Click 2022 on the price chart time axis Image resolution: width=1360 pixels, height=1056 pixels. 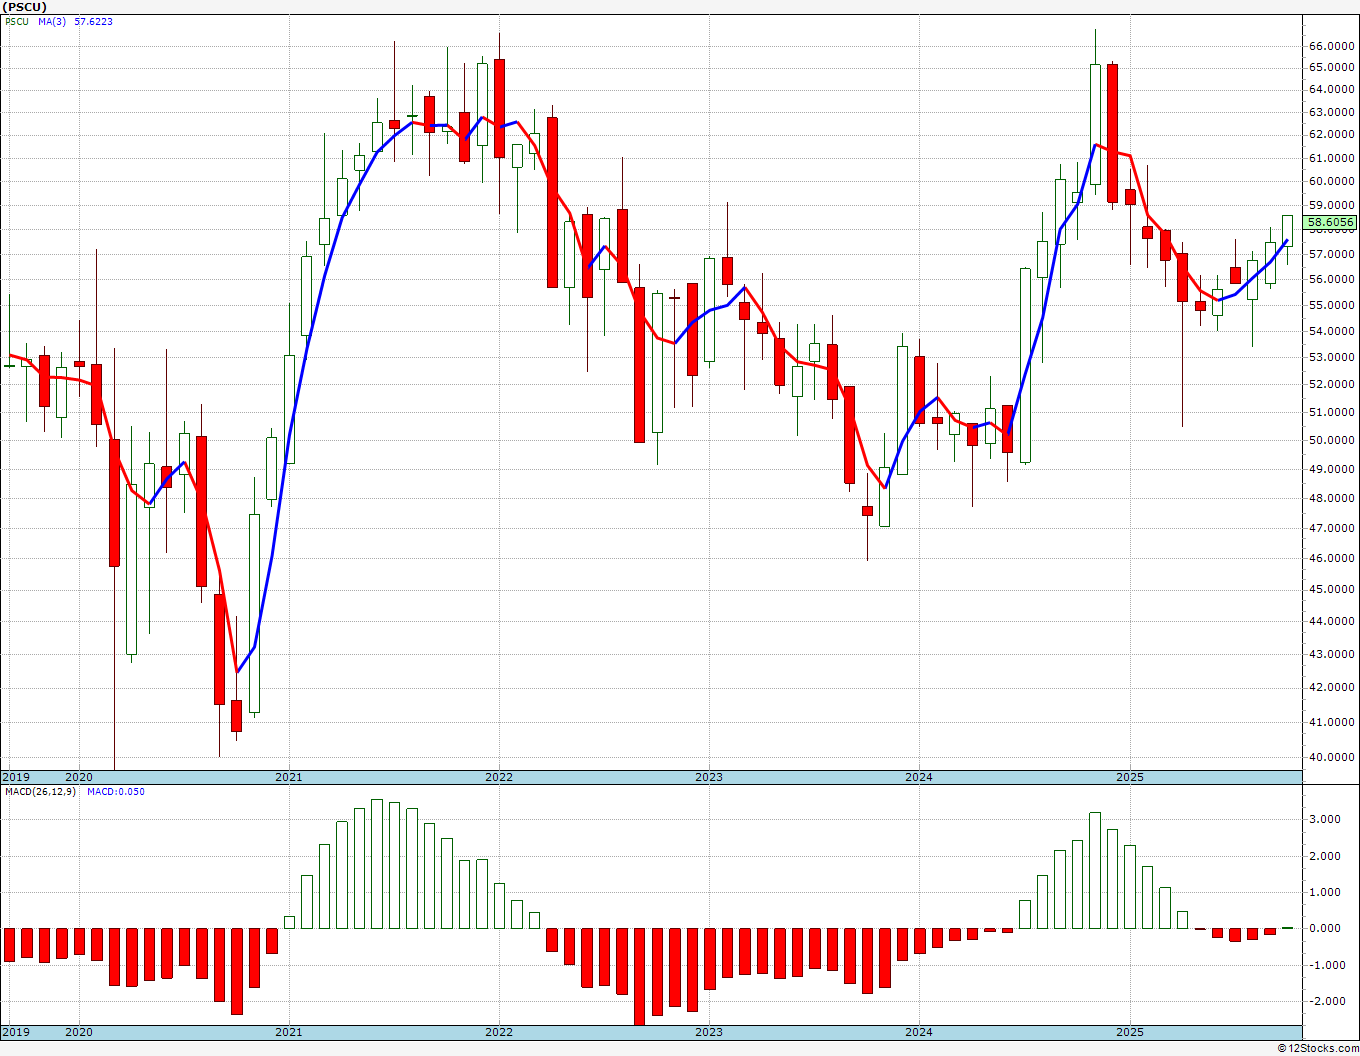[x=498, y=777]
